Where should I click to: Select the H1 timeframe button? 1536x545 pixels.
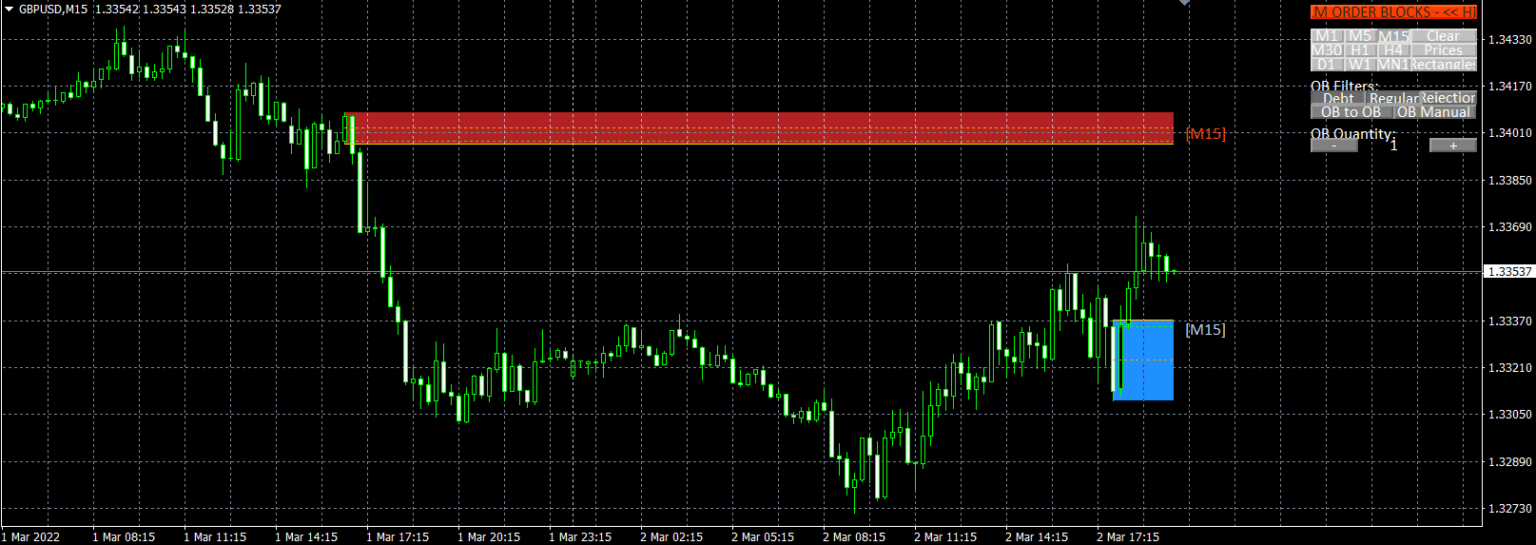1359,50
